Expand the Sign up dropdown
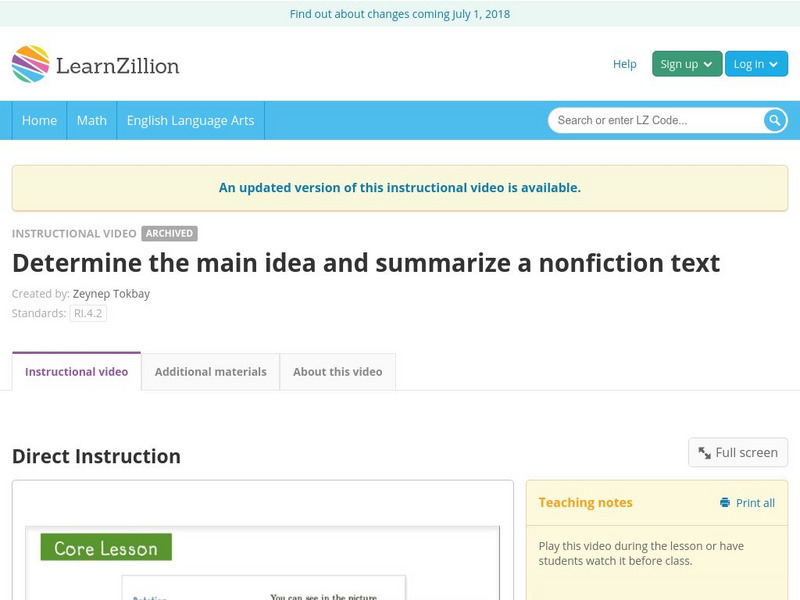This screenshot has height=600, width=800. [686, 64]
